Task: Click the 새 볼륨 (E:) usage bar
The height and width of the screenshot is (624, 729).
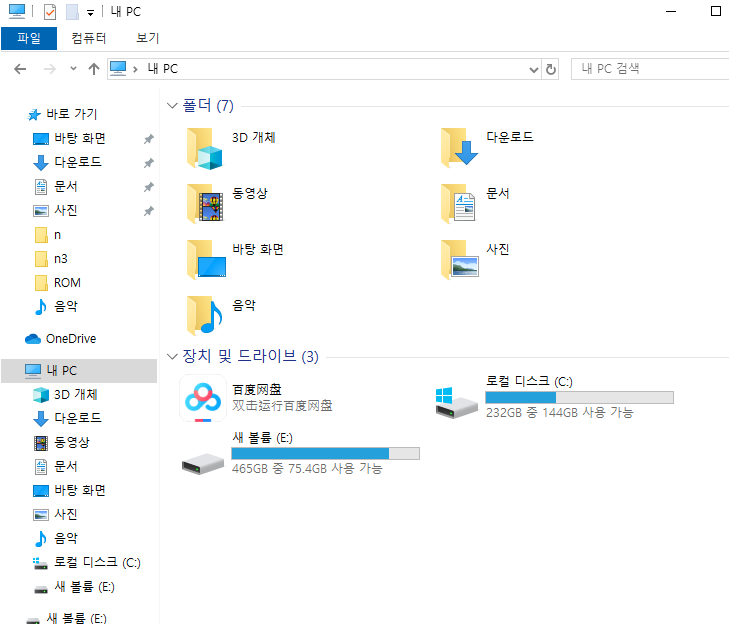Action: [x=325, y=453]
